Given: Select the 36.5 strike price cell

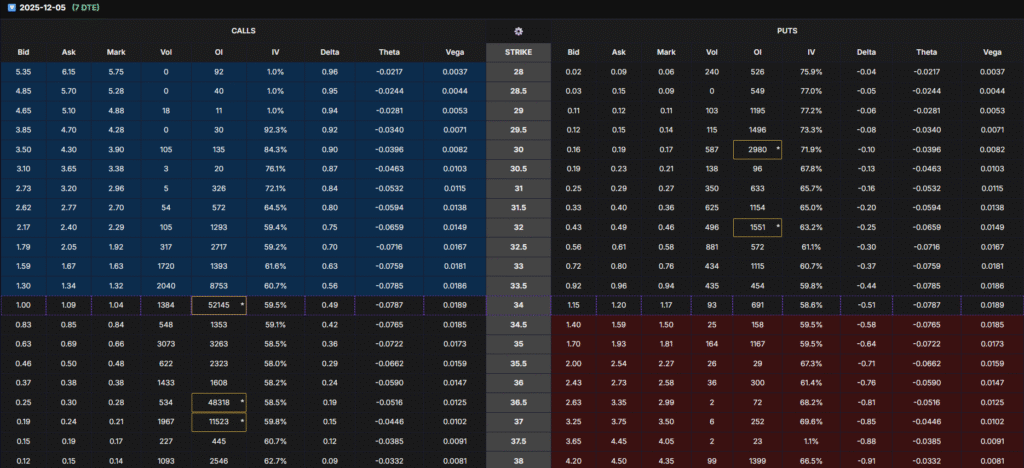Looking at the screenshot, I should (518, 401).
